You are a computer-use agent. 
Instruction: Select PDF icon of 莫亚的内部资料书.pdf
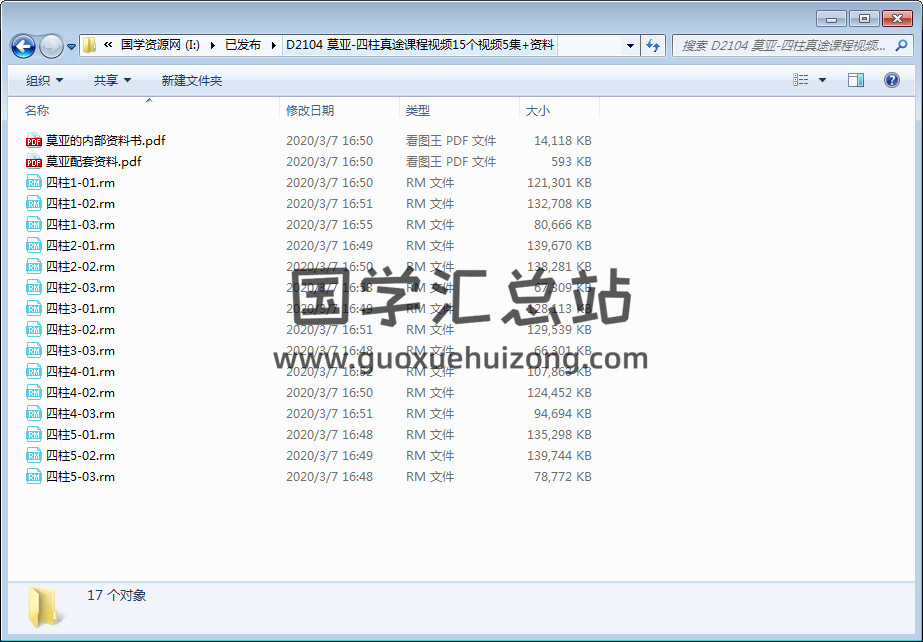point(34,141)
